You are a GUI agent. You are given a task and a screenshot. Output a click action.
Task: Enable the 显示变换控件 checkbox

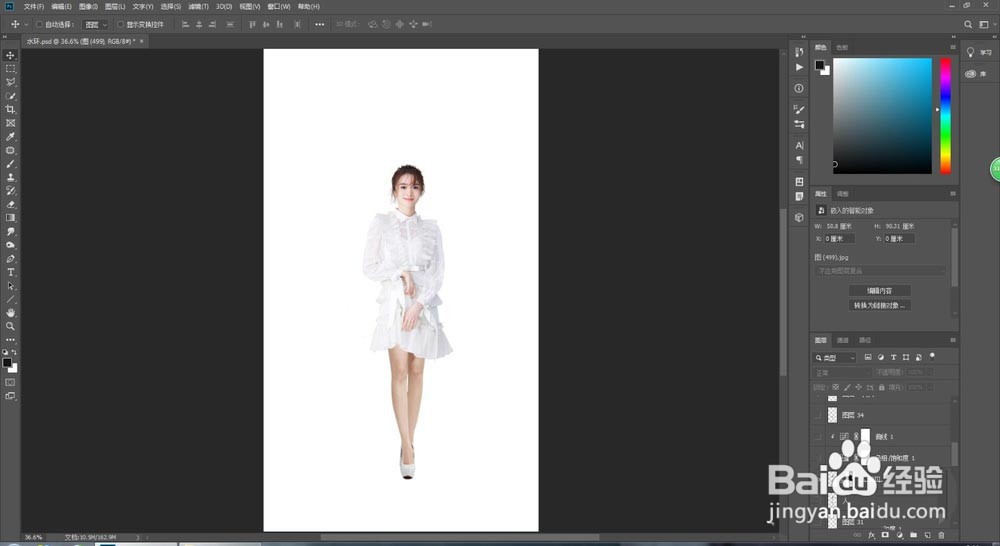pos(120,24)
